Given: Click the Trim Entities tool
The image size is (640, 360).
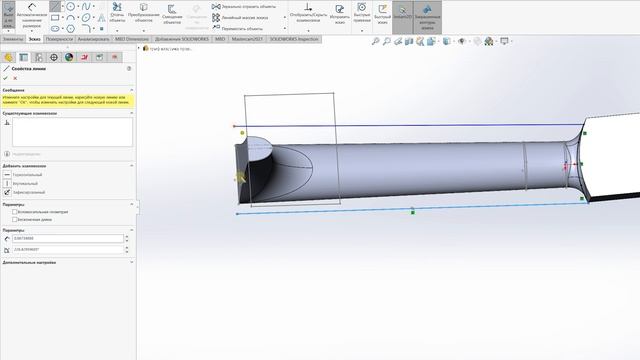Looking at the screenshot, I should tap(117, 12).
